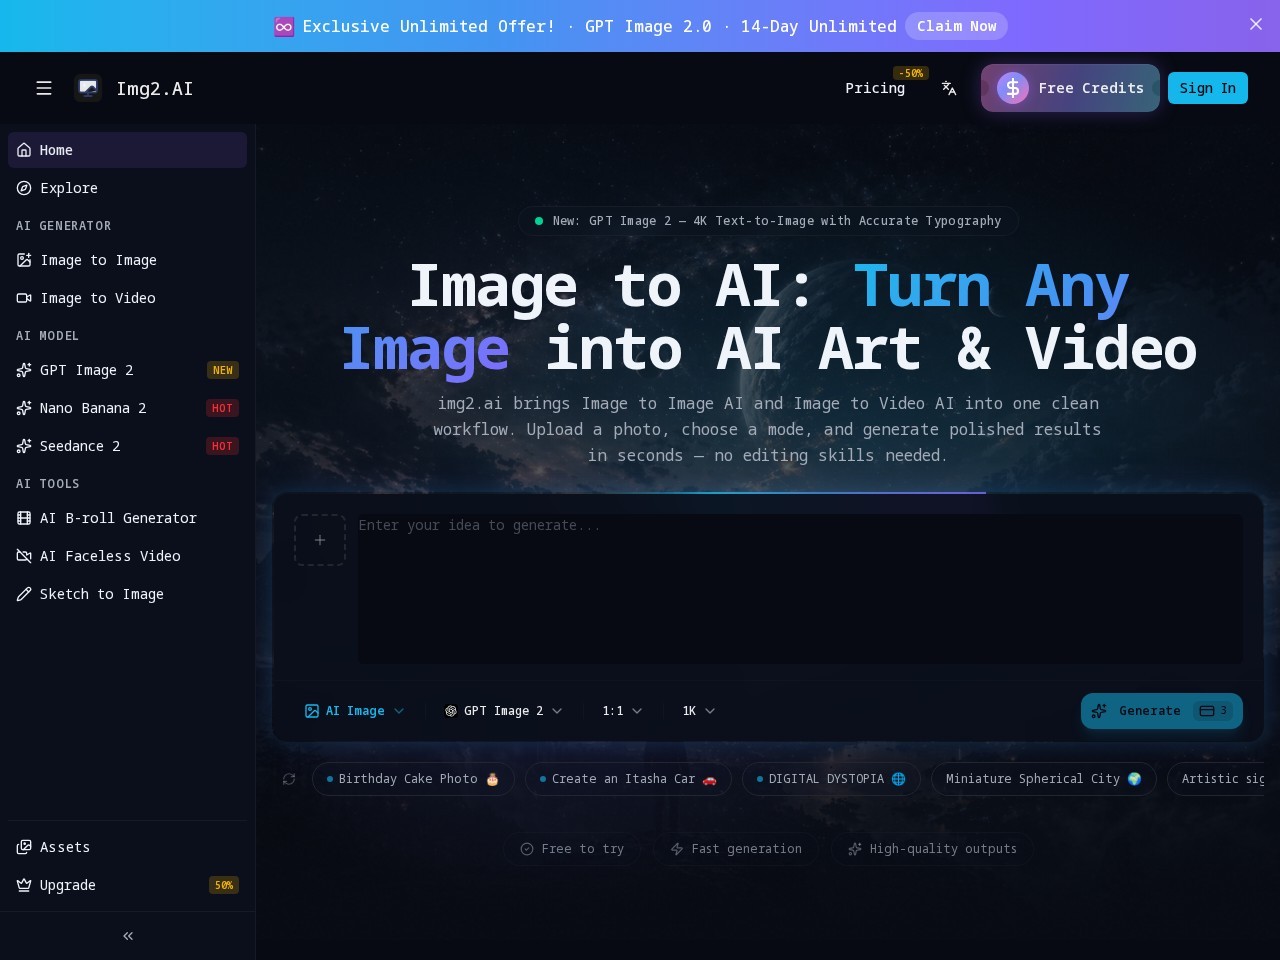Click the 50% badge next to Upgrade
The width and height of the screenshot is (1280, 960).
(224, 885)
